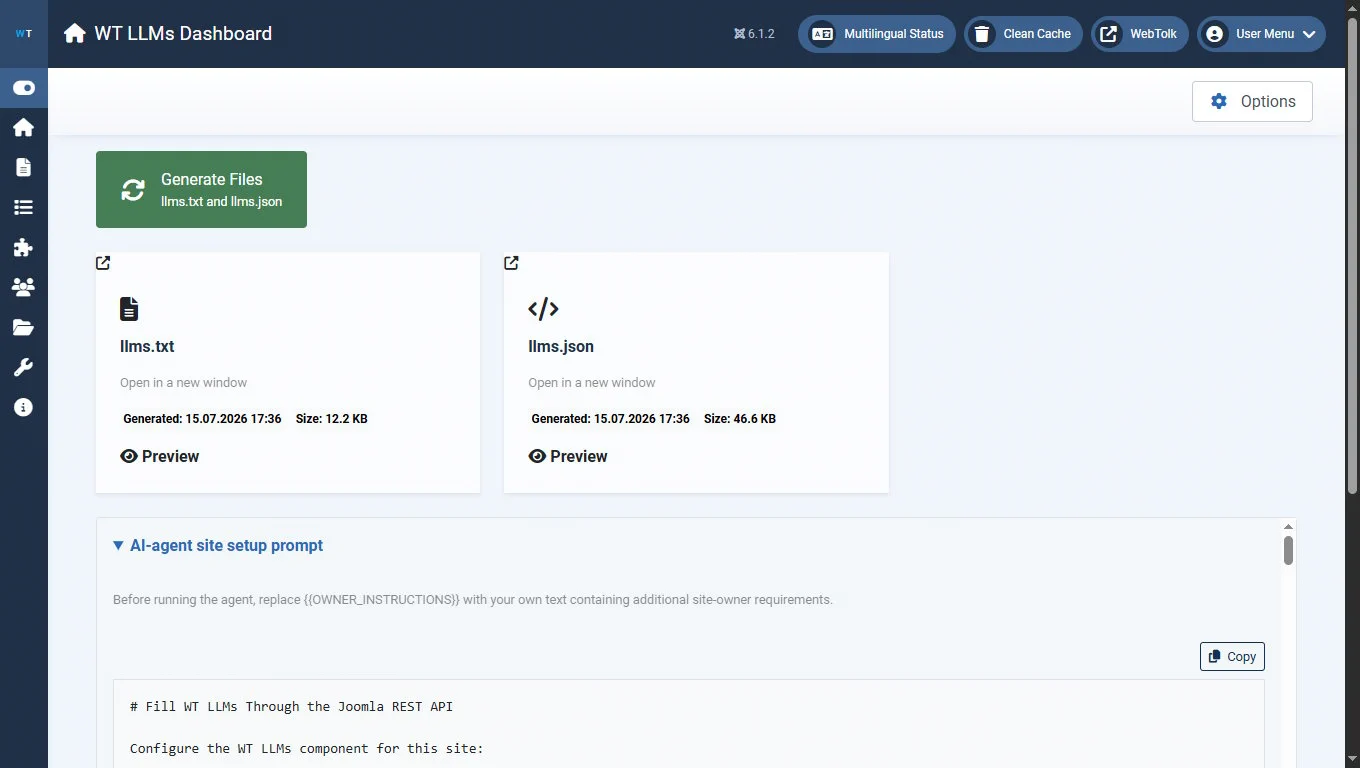Open Multilingual Status
The image size is (1360, 768).
pos(877,33)
